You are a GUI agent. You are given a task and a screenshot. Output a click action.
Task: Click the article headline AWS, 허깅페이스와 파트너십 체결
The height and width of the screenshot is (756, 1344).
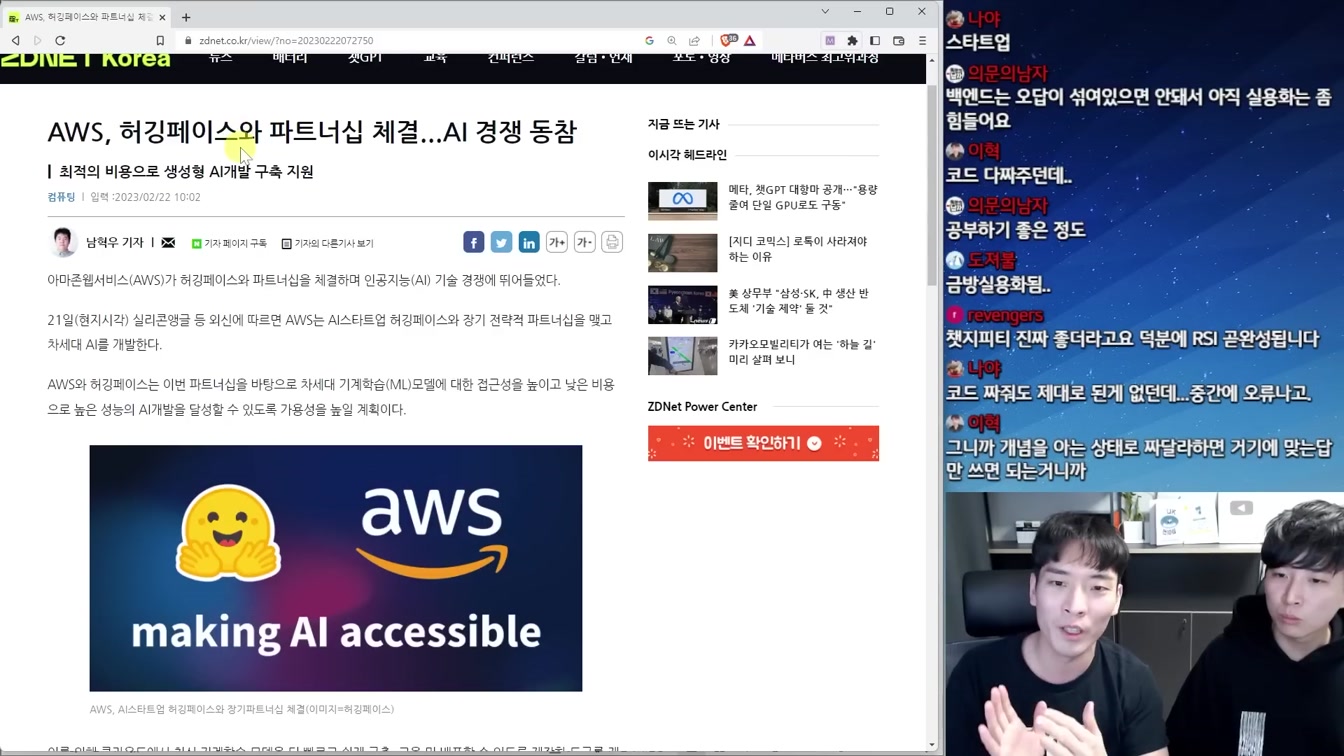pyautogui.click(x=312, y=132)
